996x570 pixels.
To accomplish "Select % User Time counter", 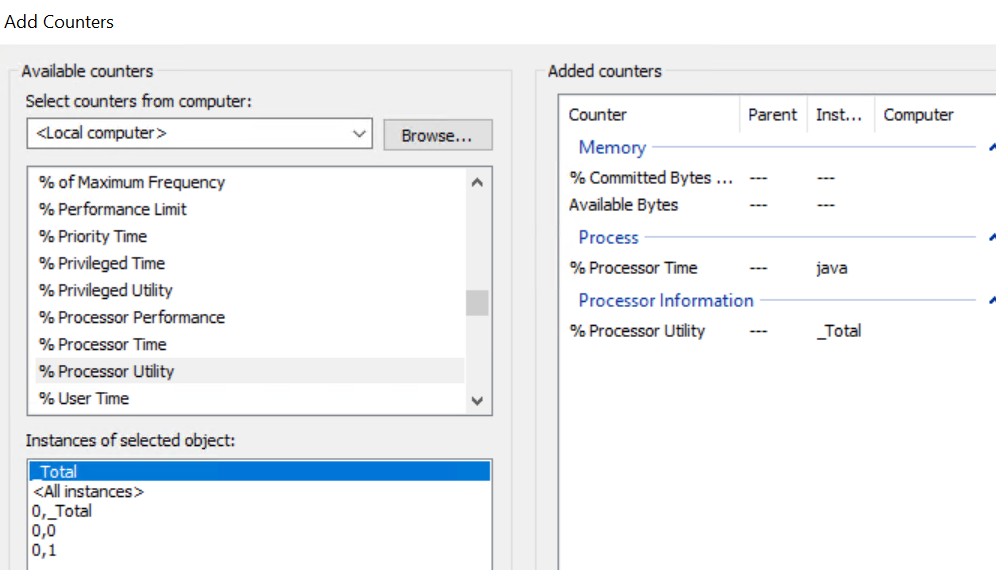I will coord(84,398).
